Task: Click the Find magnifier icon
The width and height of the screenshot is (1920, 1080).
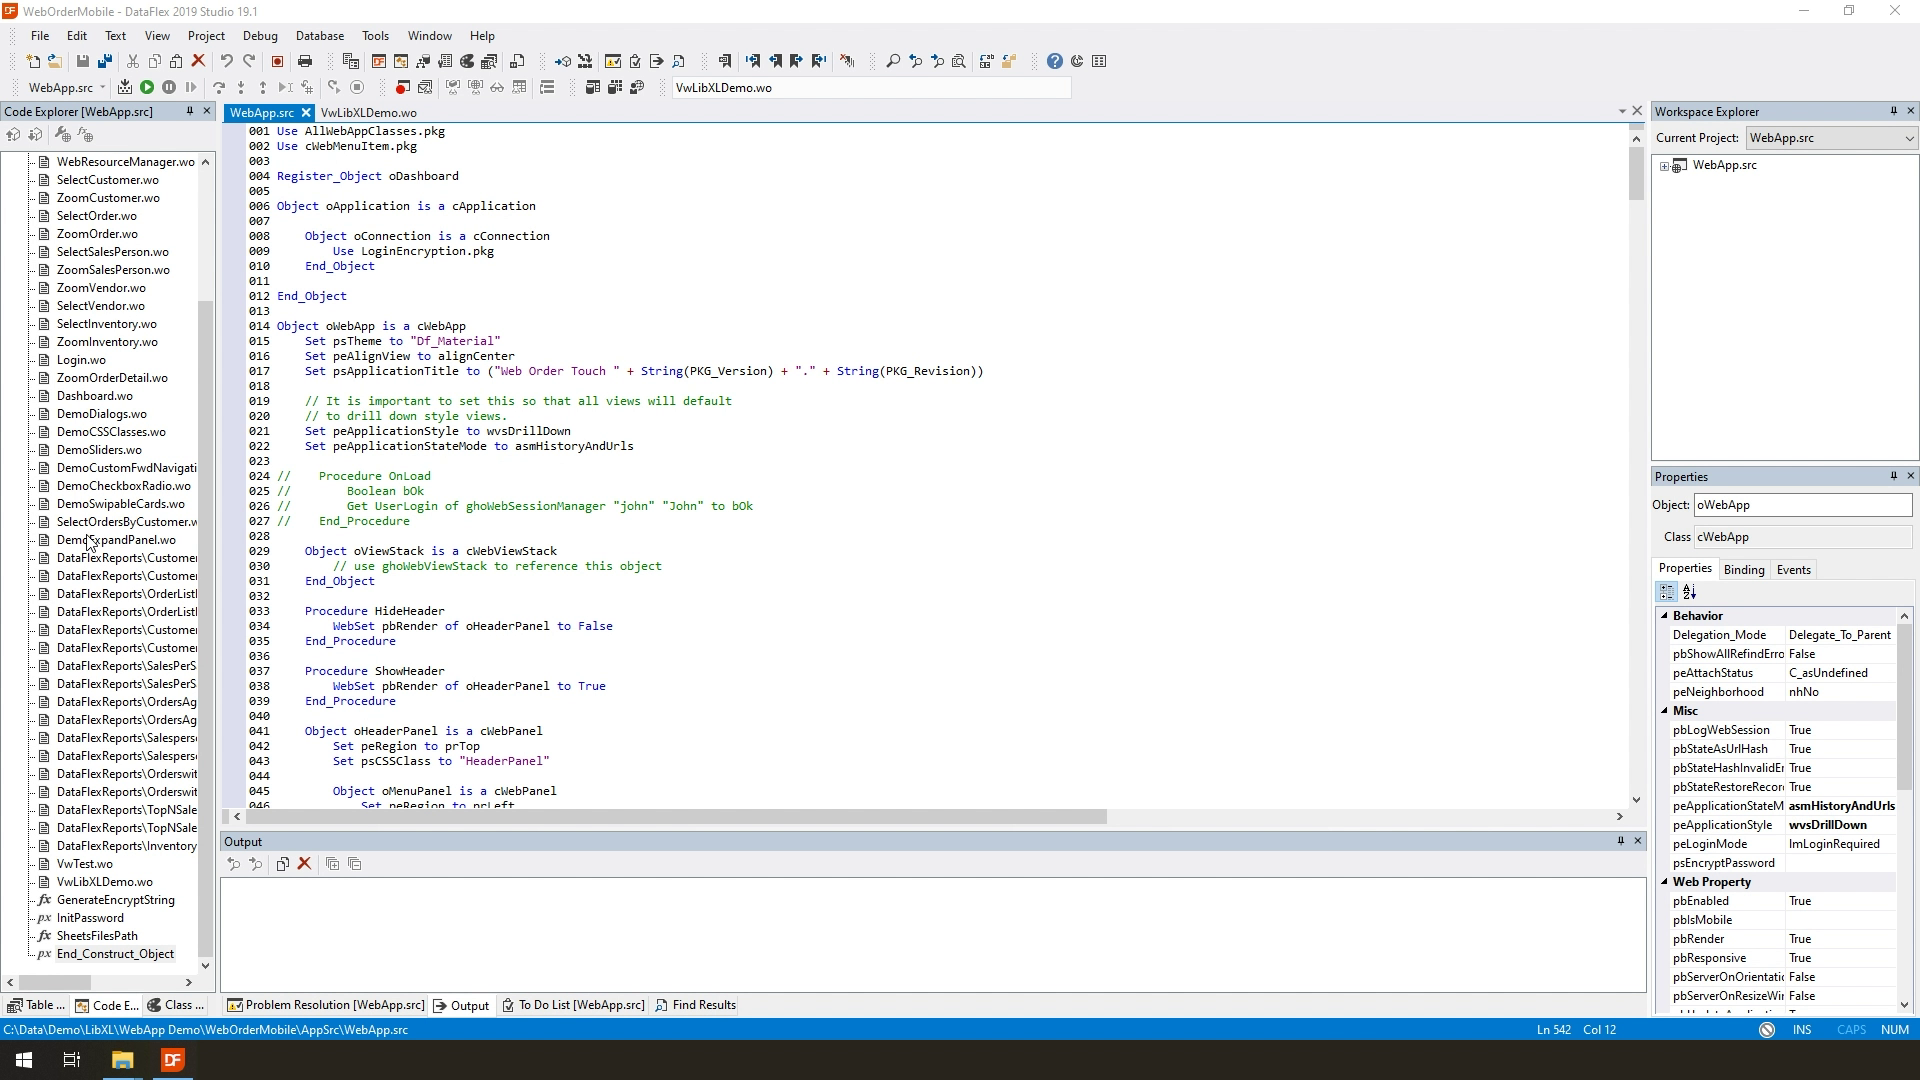Action: 893,62
